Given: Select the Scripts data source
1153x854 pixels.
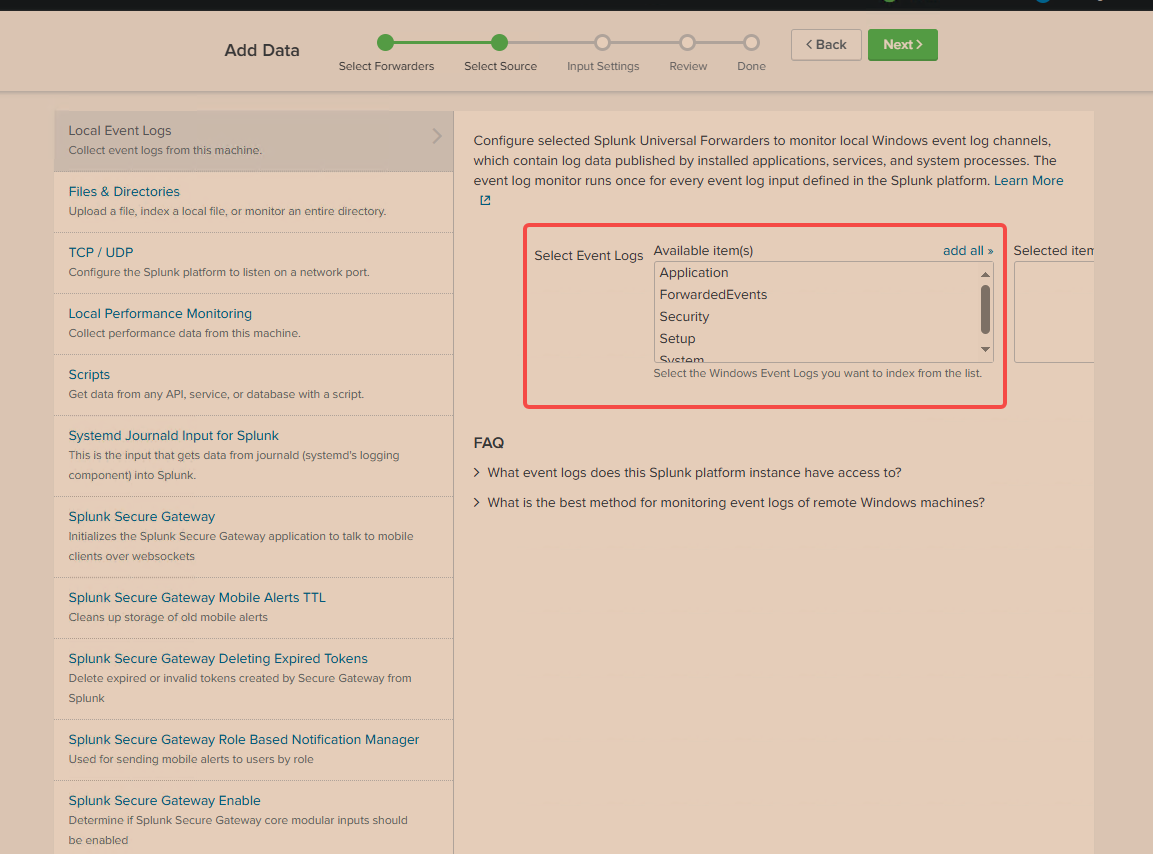Looking at the screenshot, I should 254,385.
